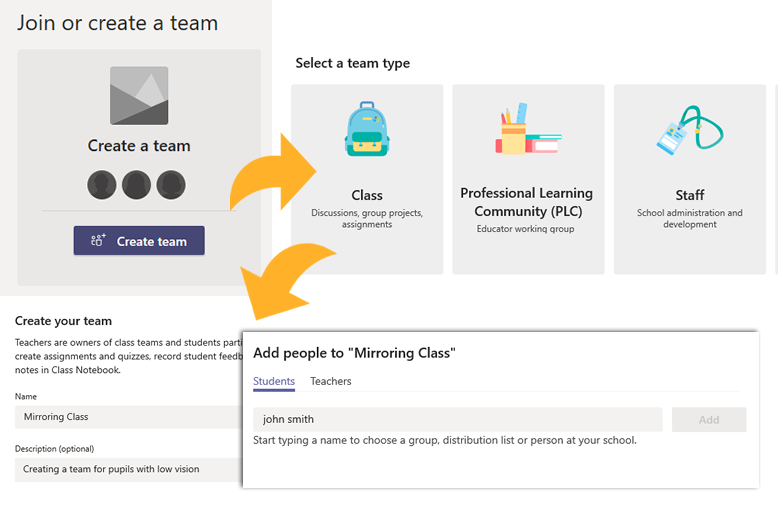Image resolution: width=778 pixels, height=524 pixels.
Task: Choose the Staff team type title
Action: [690, 195]
